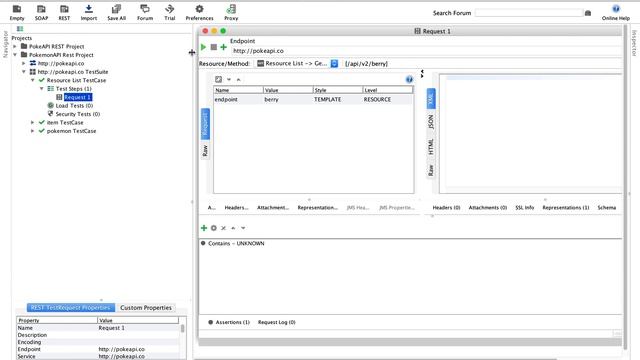Image resolution: width=640 pixels, height=360 pixels.
Task: Open Request Log (0) tab
Action: coord(276,322)
